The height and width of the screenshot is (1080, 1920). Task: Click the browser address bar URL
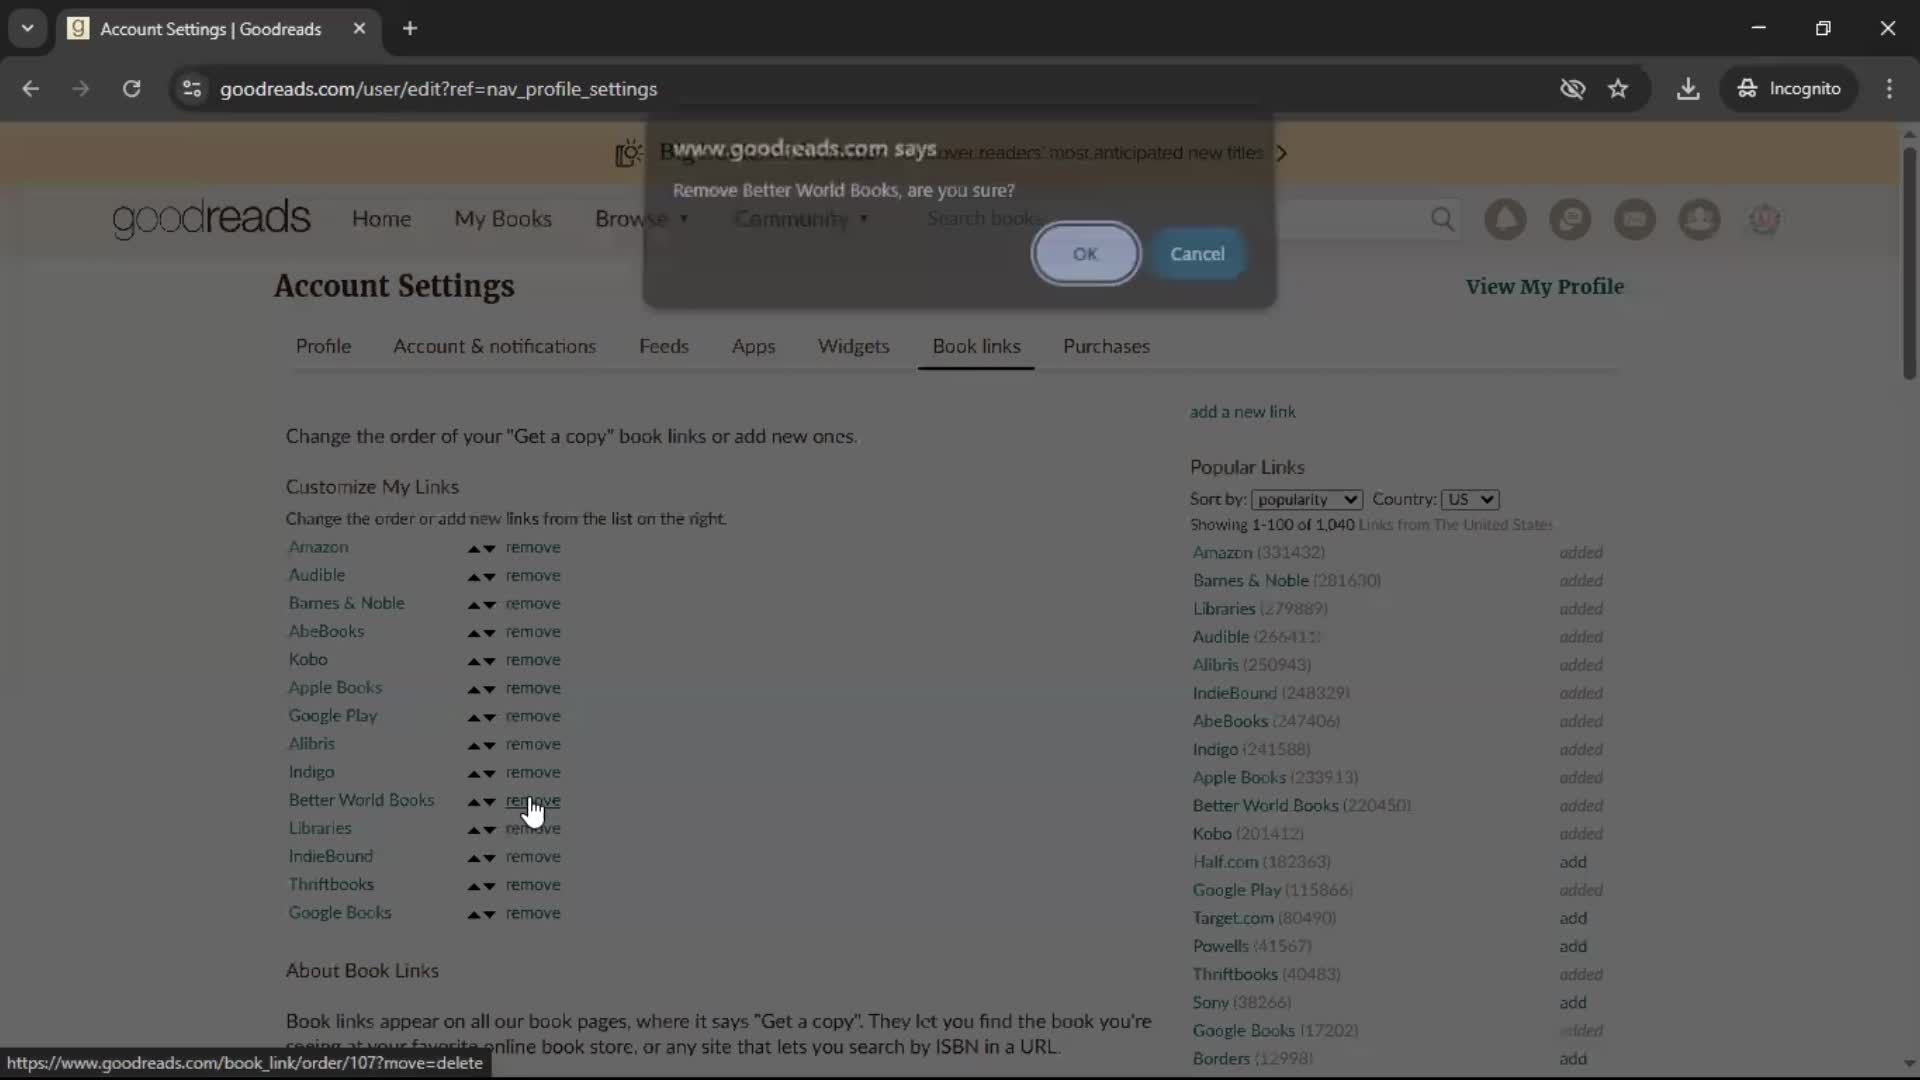(x=438, y=89)
